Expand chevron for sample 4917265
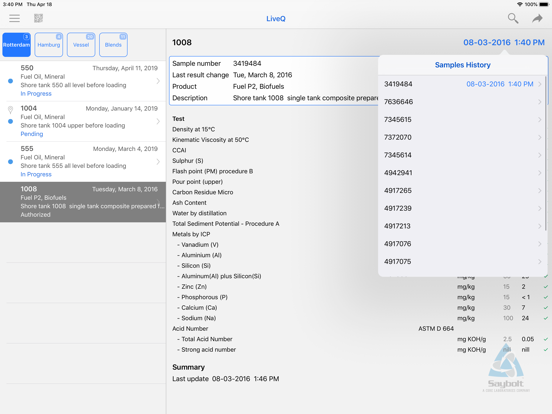This screenshot has height=414, width=552. click(540, 190)
